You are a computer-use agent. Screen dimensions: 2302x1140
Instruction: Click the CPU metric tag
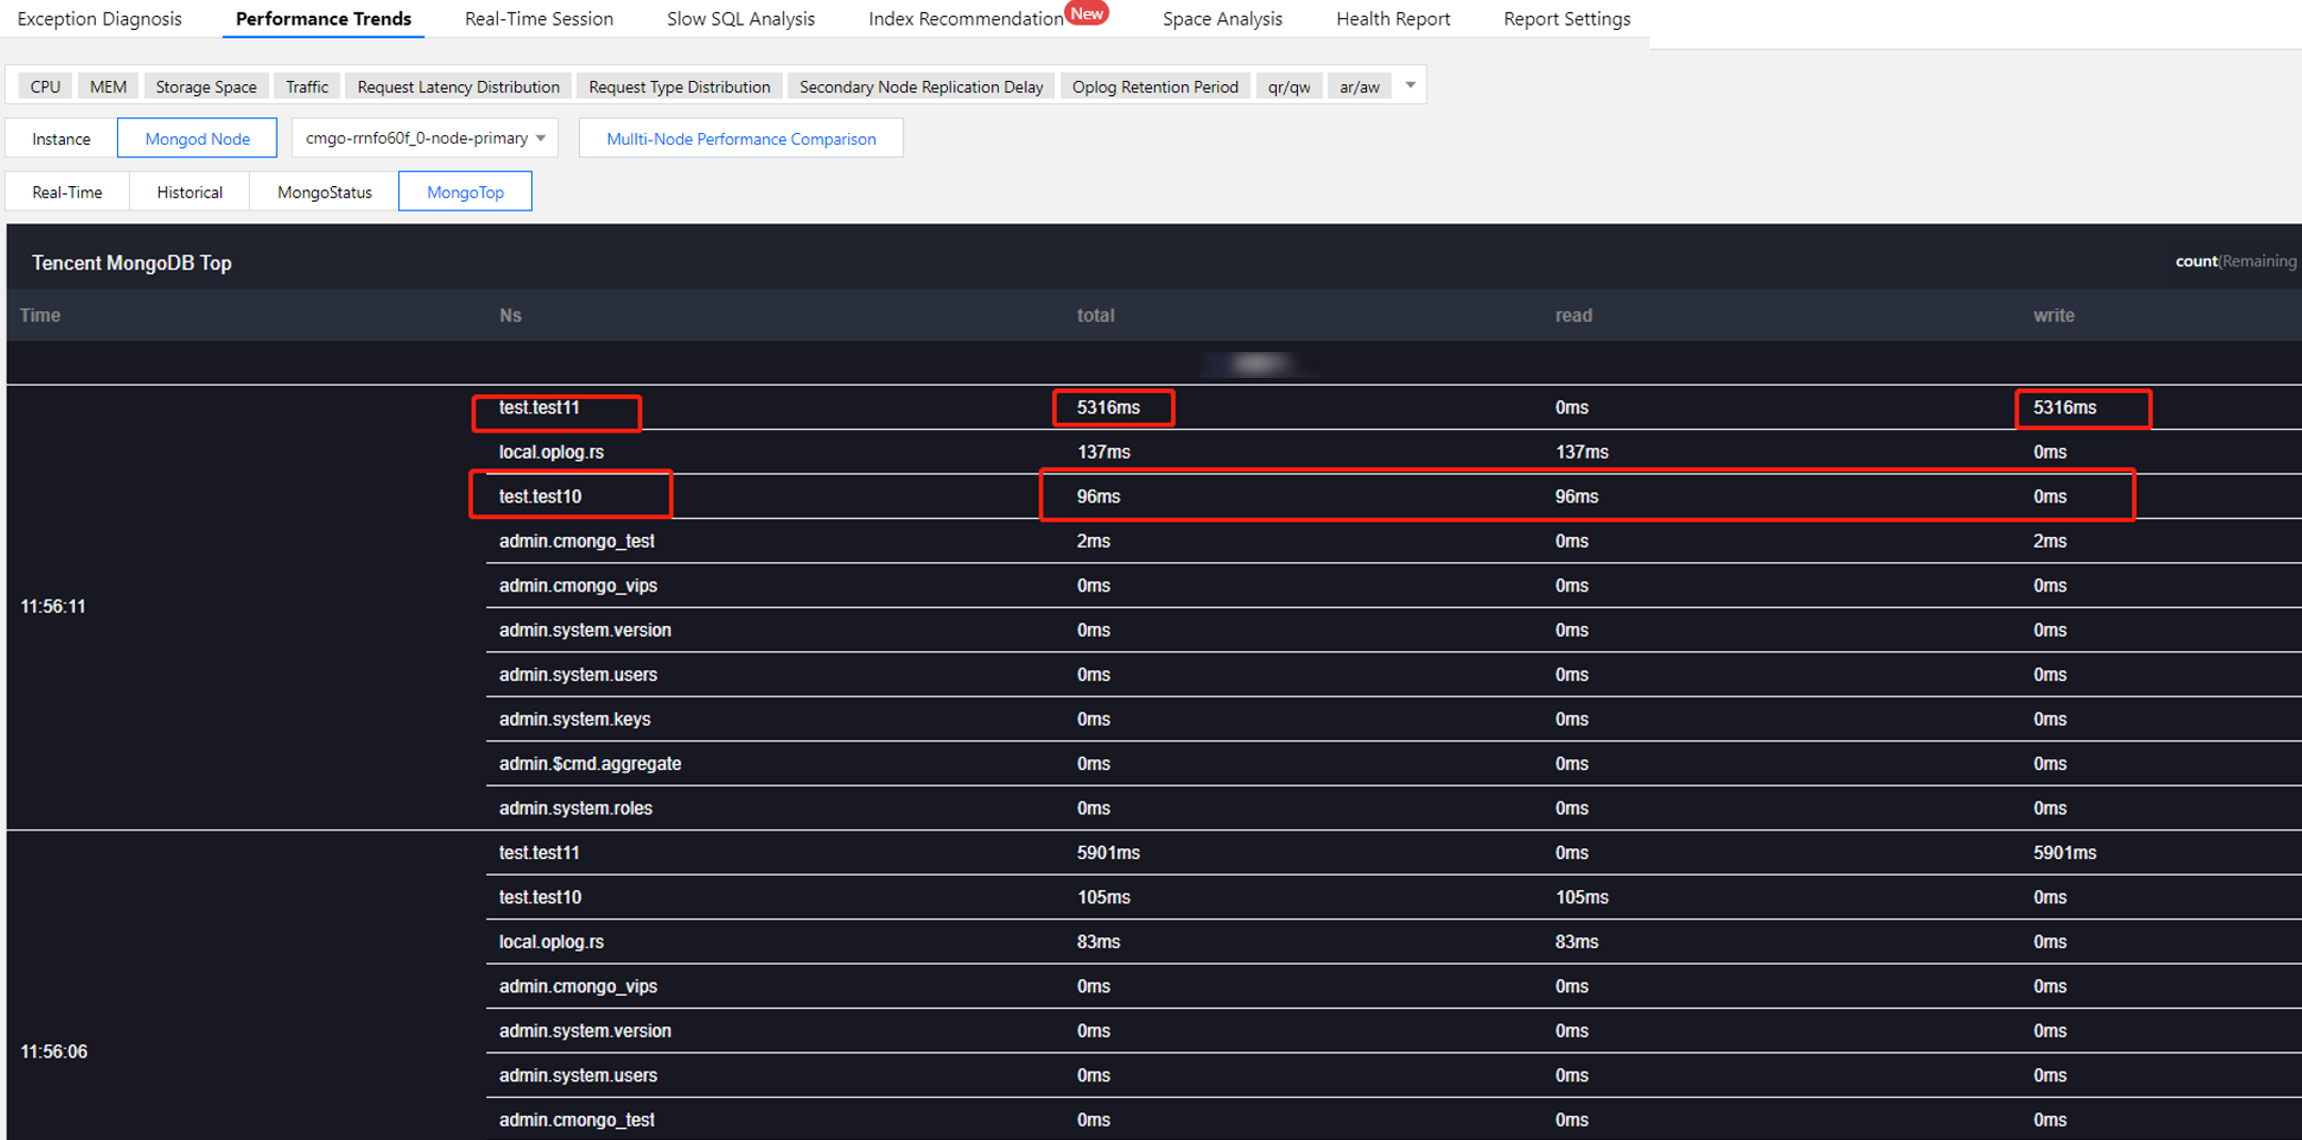click(45, 87)
